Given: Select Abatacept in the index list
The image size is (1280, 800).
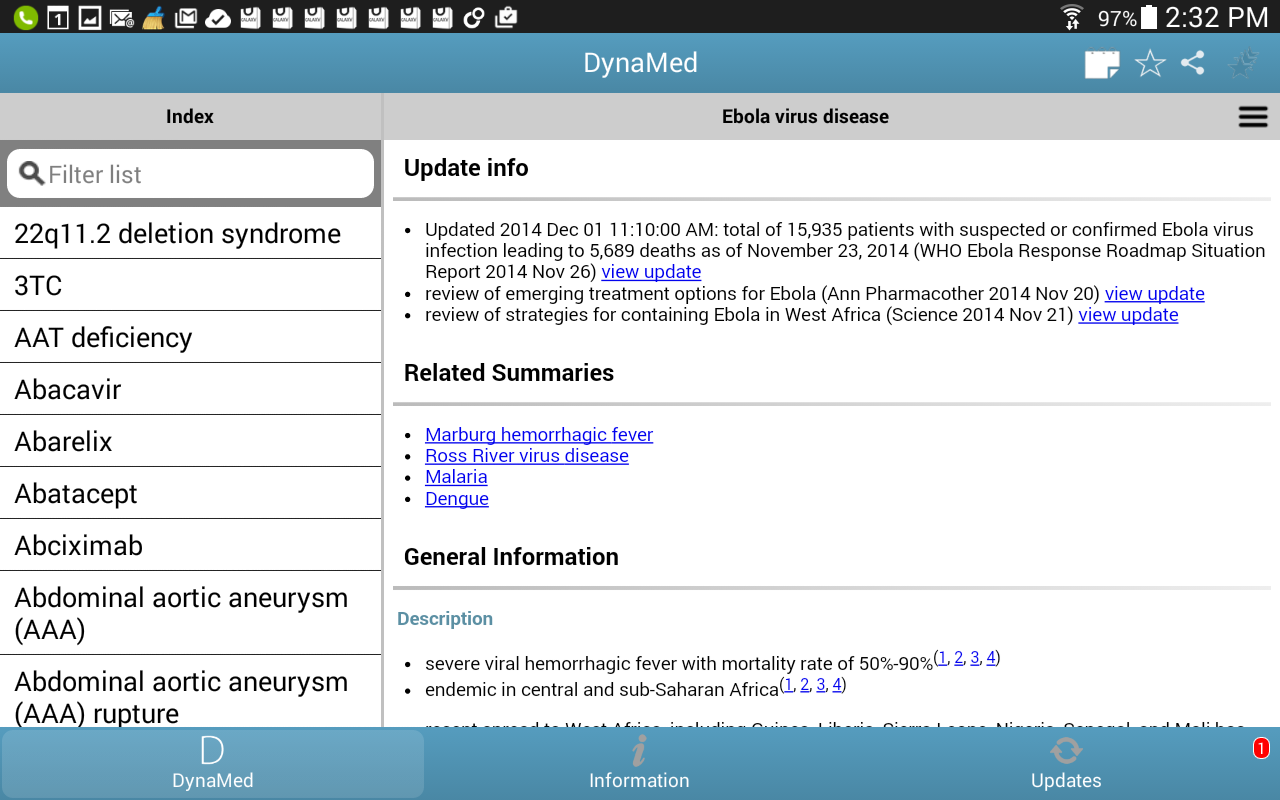Looking at the screenshot, I should [x=190, y=493].
